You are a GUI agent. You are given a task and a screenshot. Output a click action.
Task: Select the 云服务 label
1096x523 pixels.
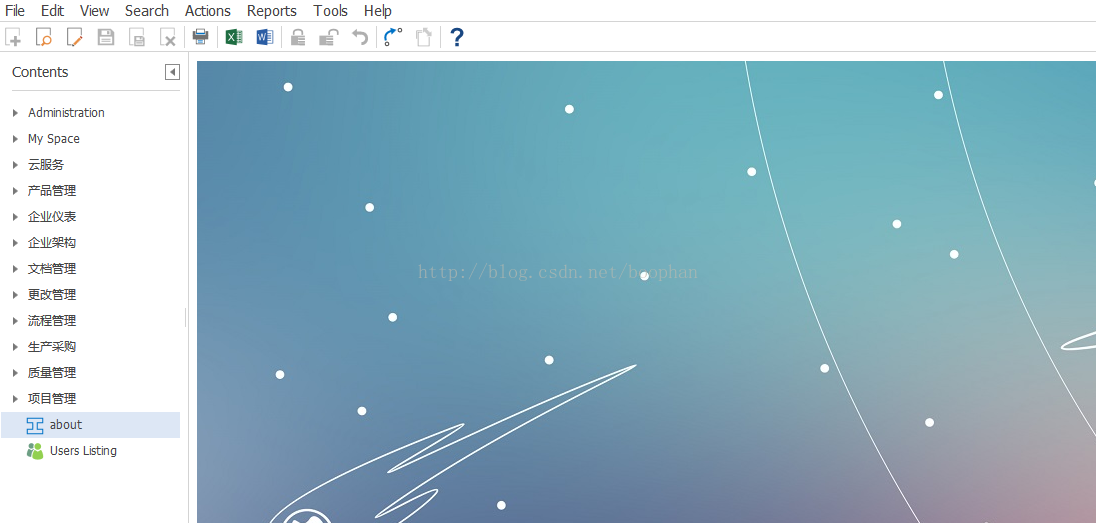coord(46,165)
